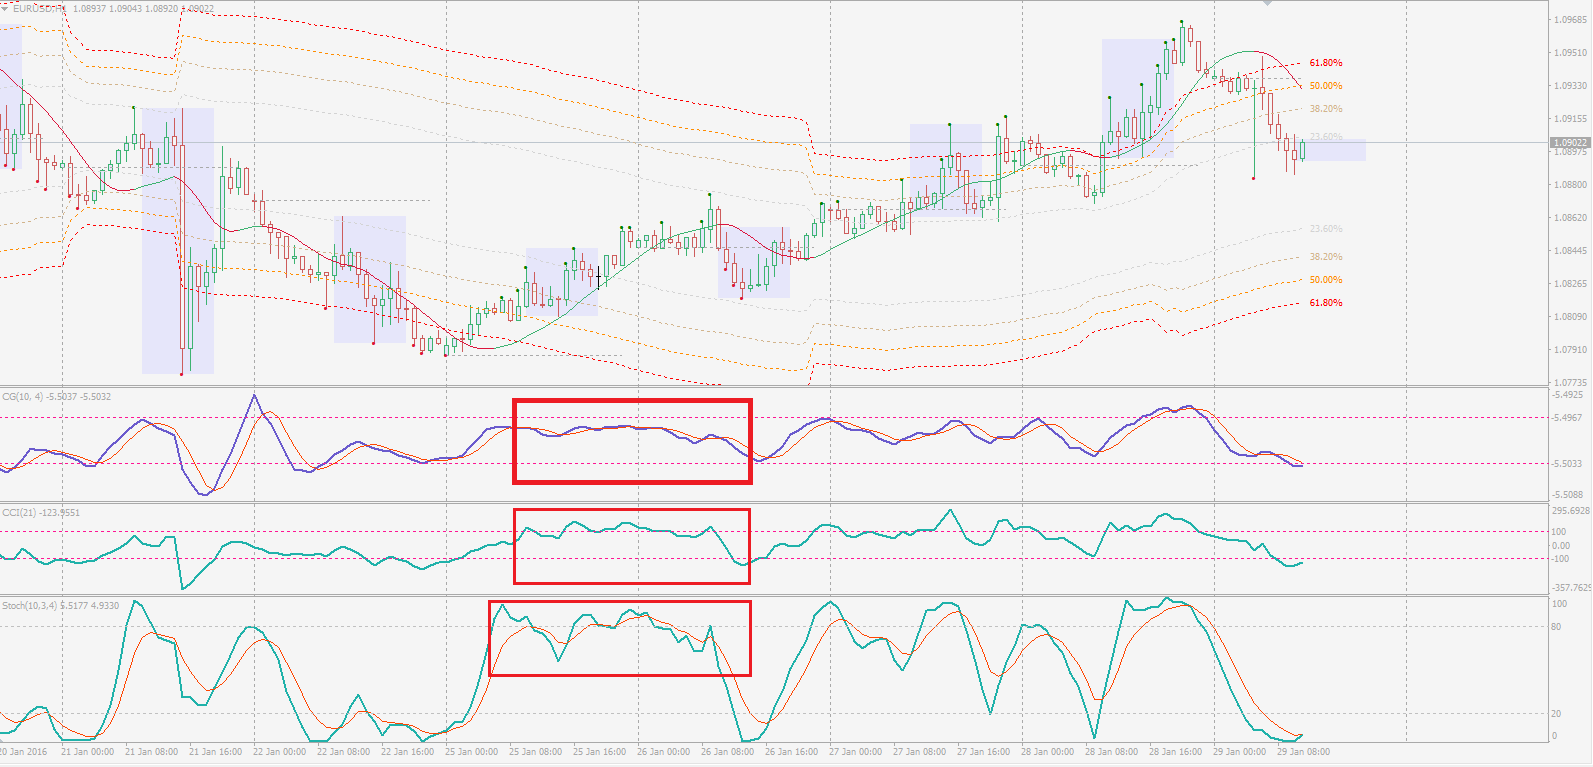The height and width of the screenshot is (767, 1593).
Task: Click time axis label 25 Jan 16:00
Action: 599,752
